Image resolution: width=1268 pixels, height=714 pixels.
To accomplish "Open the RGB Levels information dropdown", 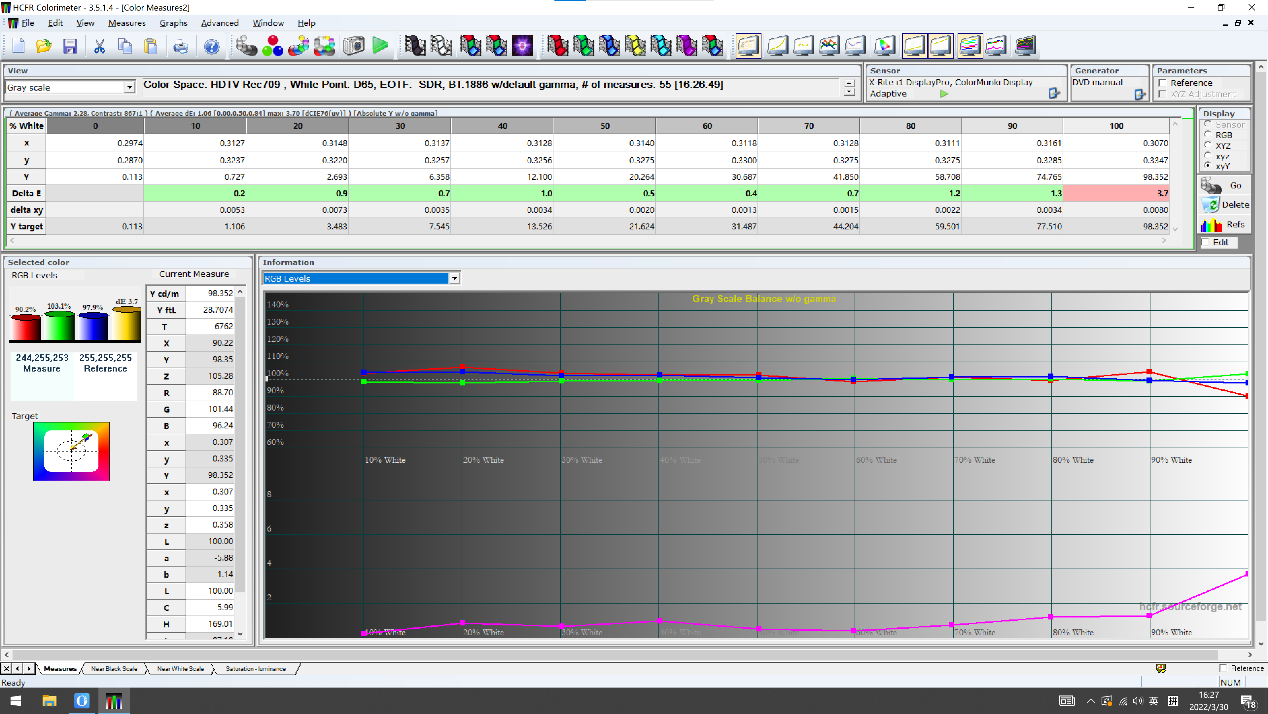I will [454, 279].
